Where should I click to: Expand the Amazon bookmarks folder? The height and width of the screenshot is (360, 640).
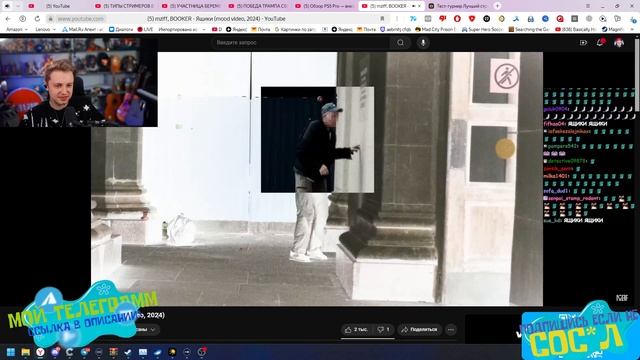click(x=17, y=29)
